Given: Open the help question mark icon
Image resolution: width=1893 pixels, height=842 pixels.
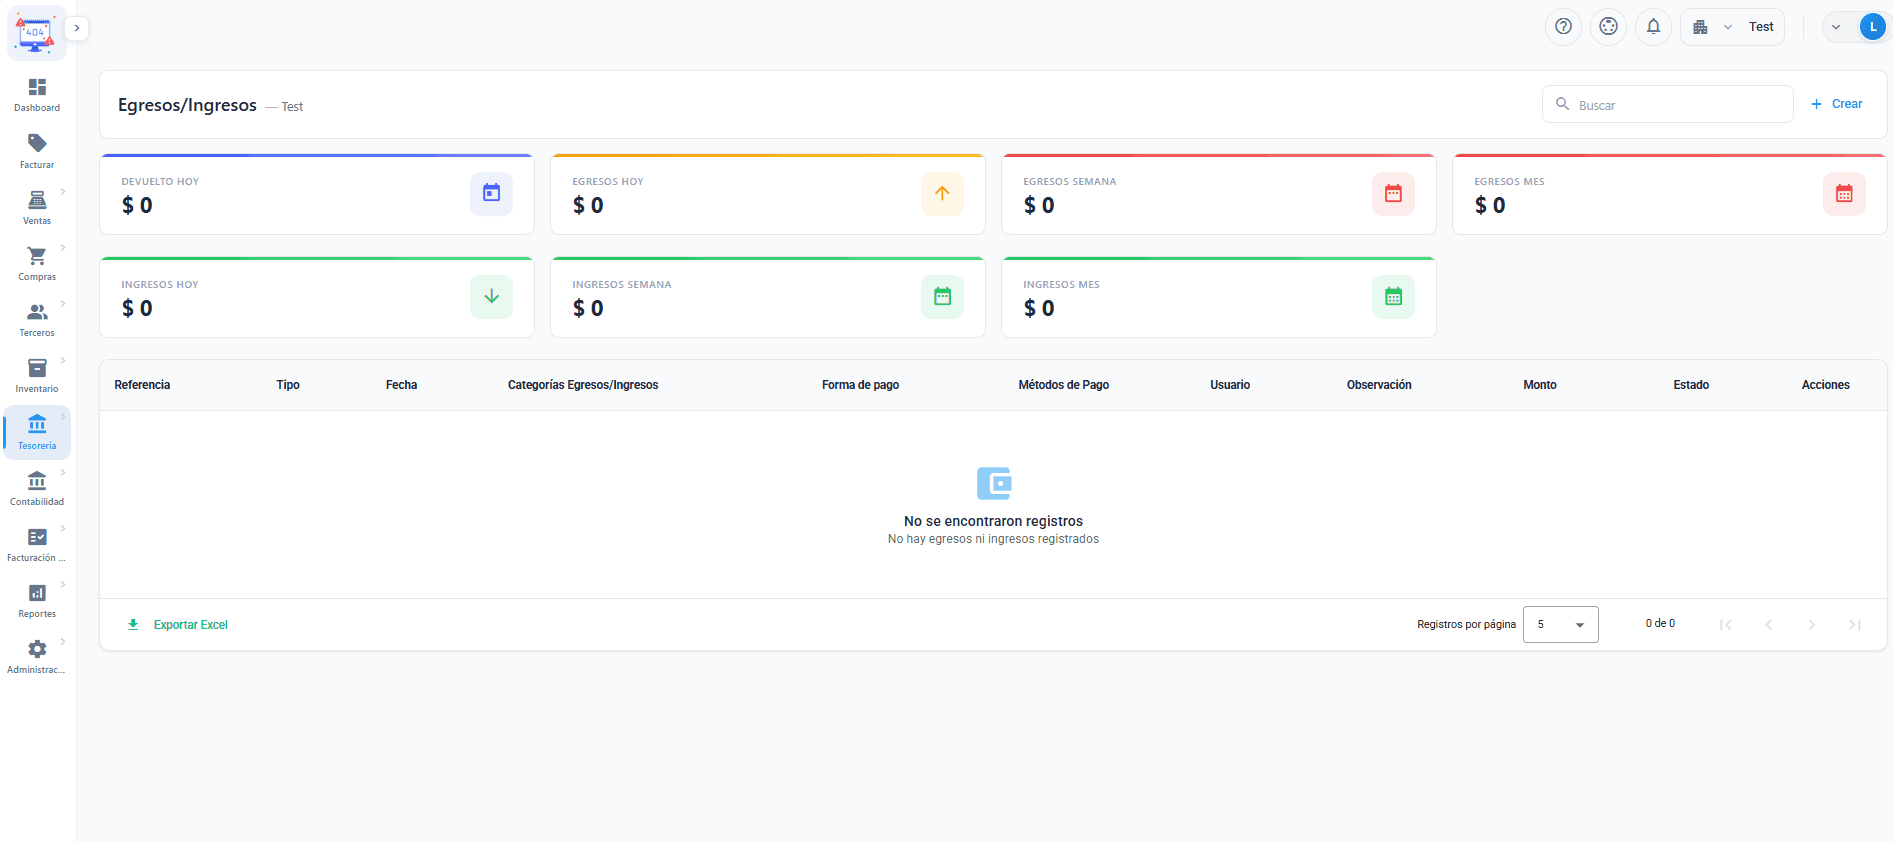Looking at the screenshot, I should pyautogui.click(x=1563, y=27).
